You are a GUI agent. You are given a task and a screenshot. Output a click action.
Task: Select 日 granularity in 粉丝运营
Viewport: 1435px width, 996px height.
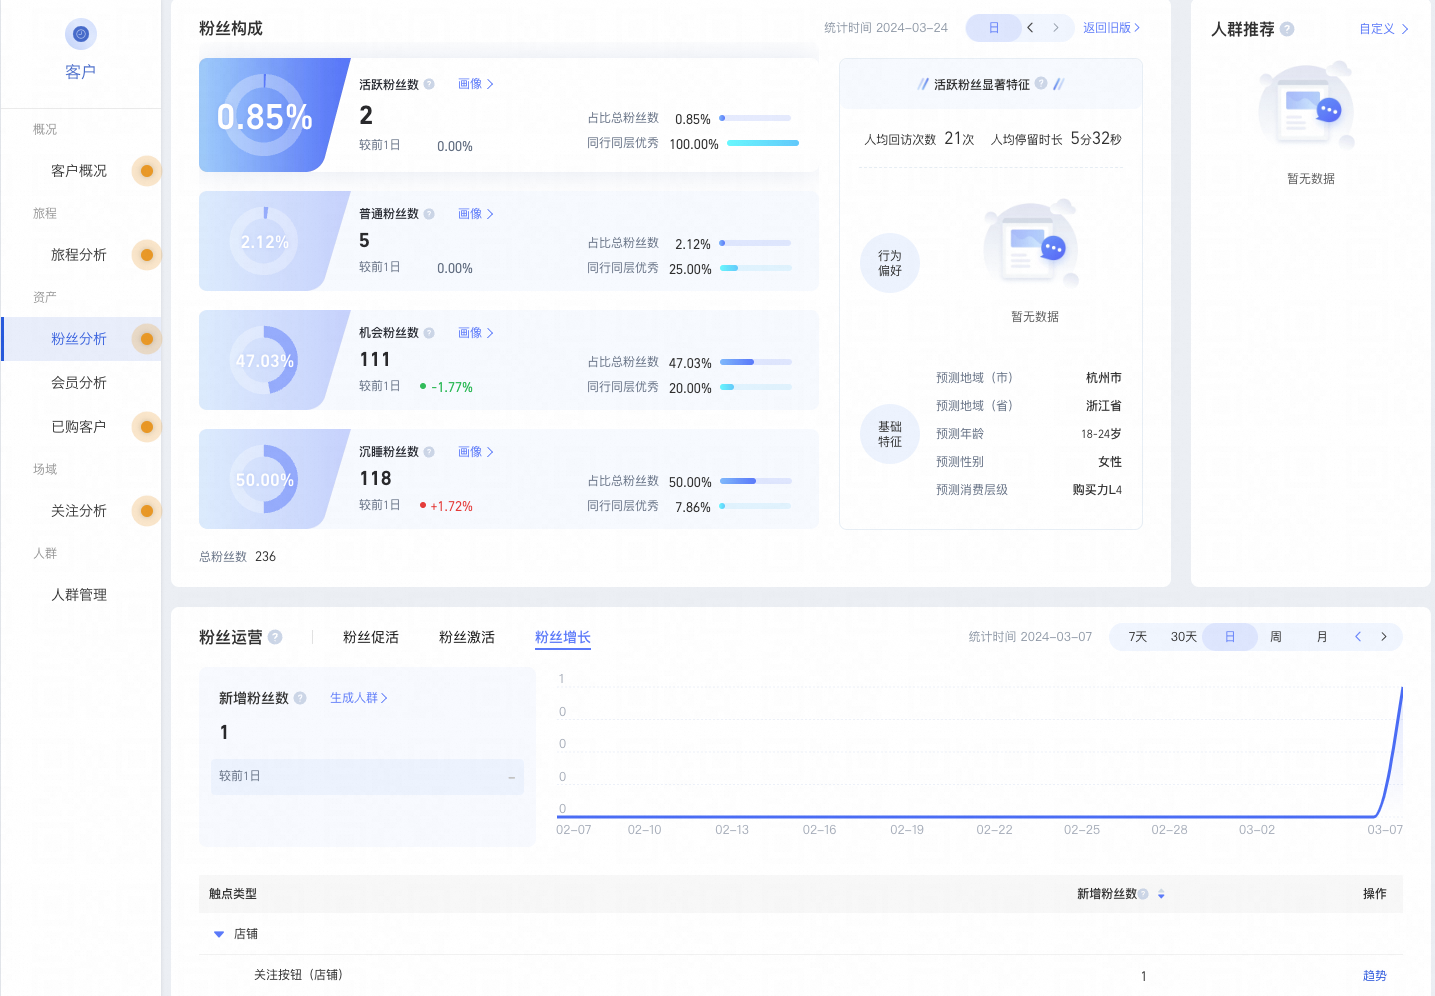coord(1230,637)
